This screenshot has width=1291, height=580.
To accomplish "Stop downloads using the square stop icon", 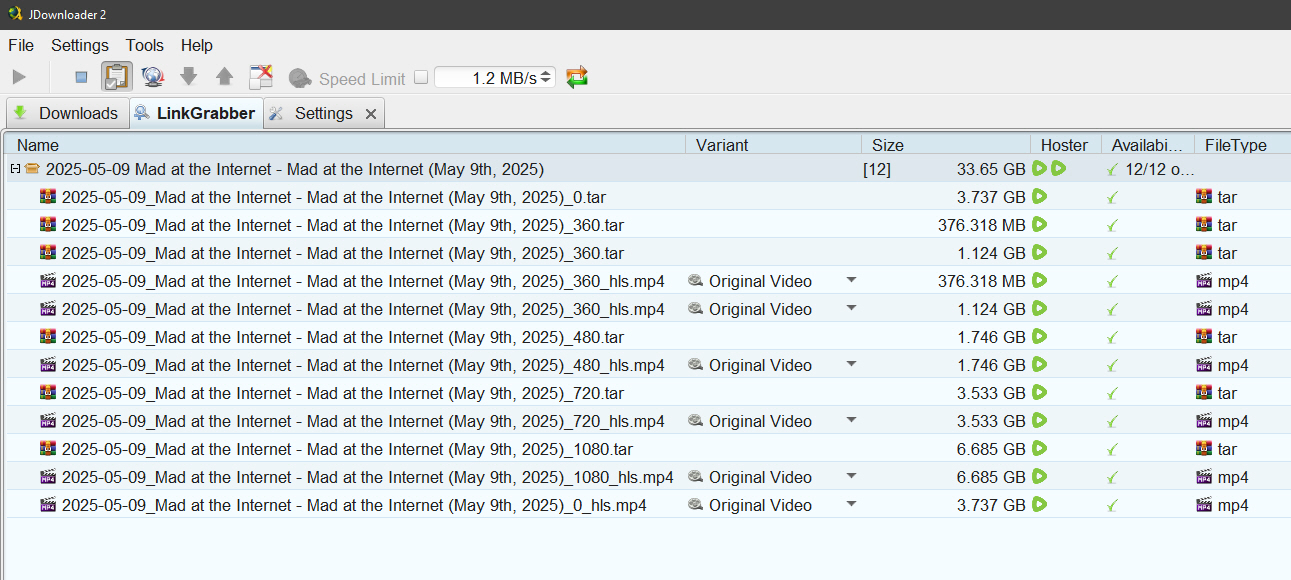I will [81, 77].
